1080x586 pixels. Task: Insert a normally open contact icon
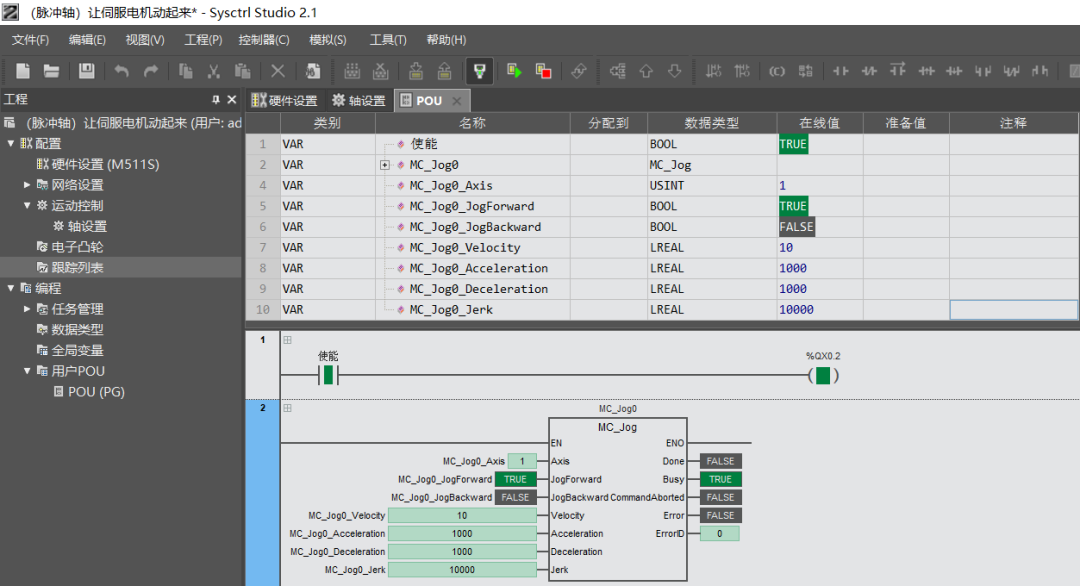840,71
